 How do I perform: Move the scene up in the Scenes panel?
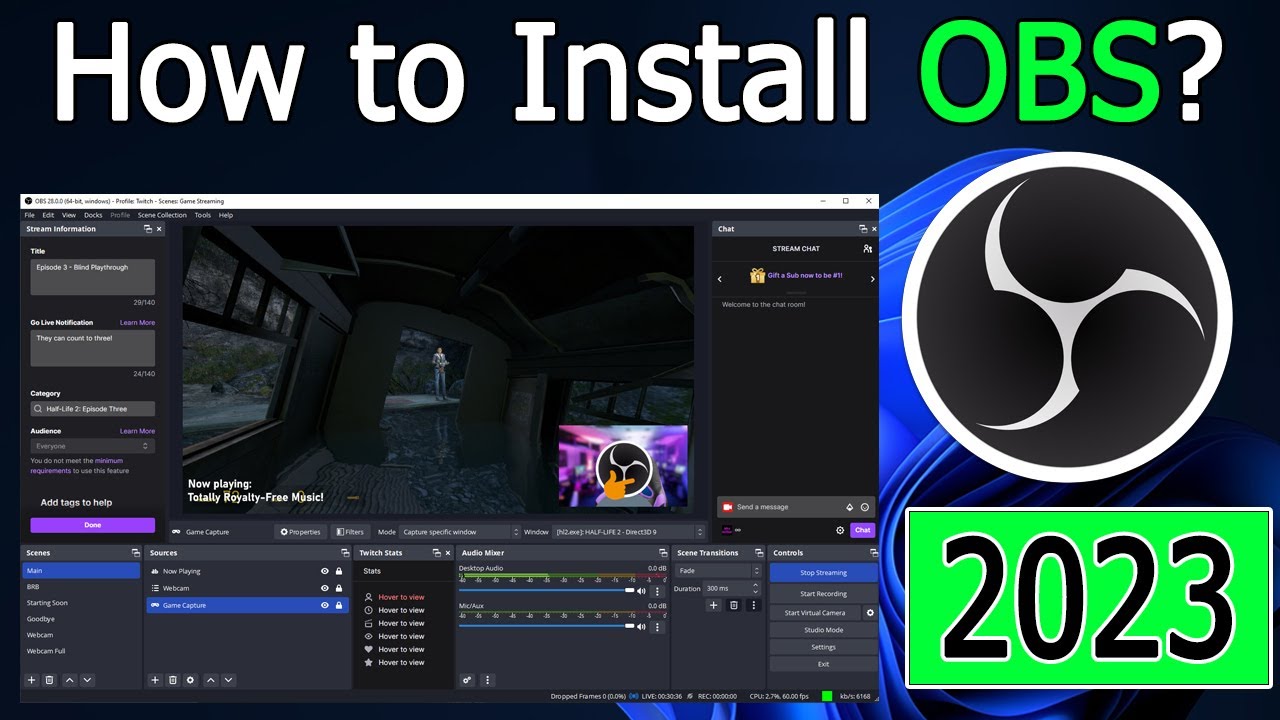tap(69, 680)
